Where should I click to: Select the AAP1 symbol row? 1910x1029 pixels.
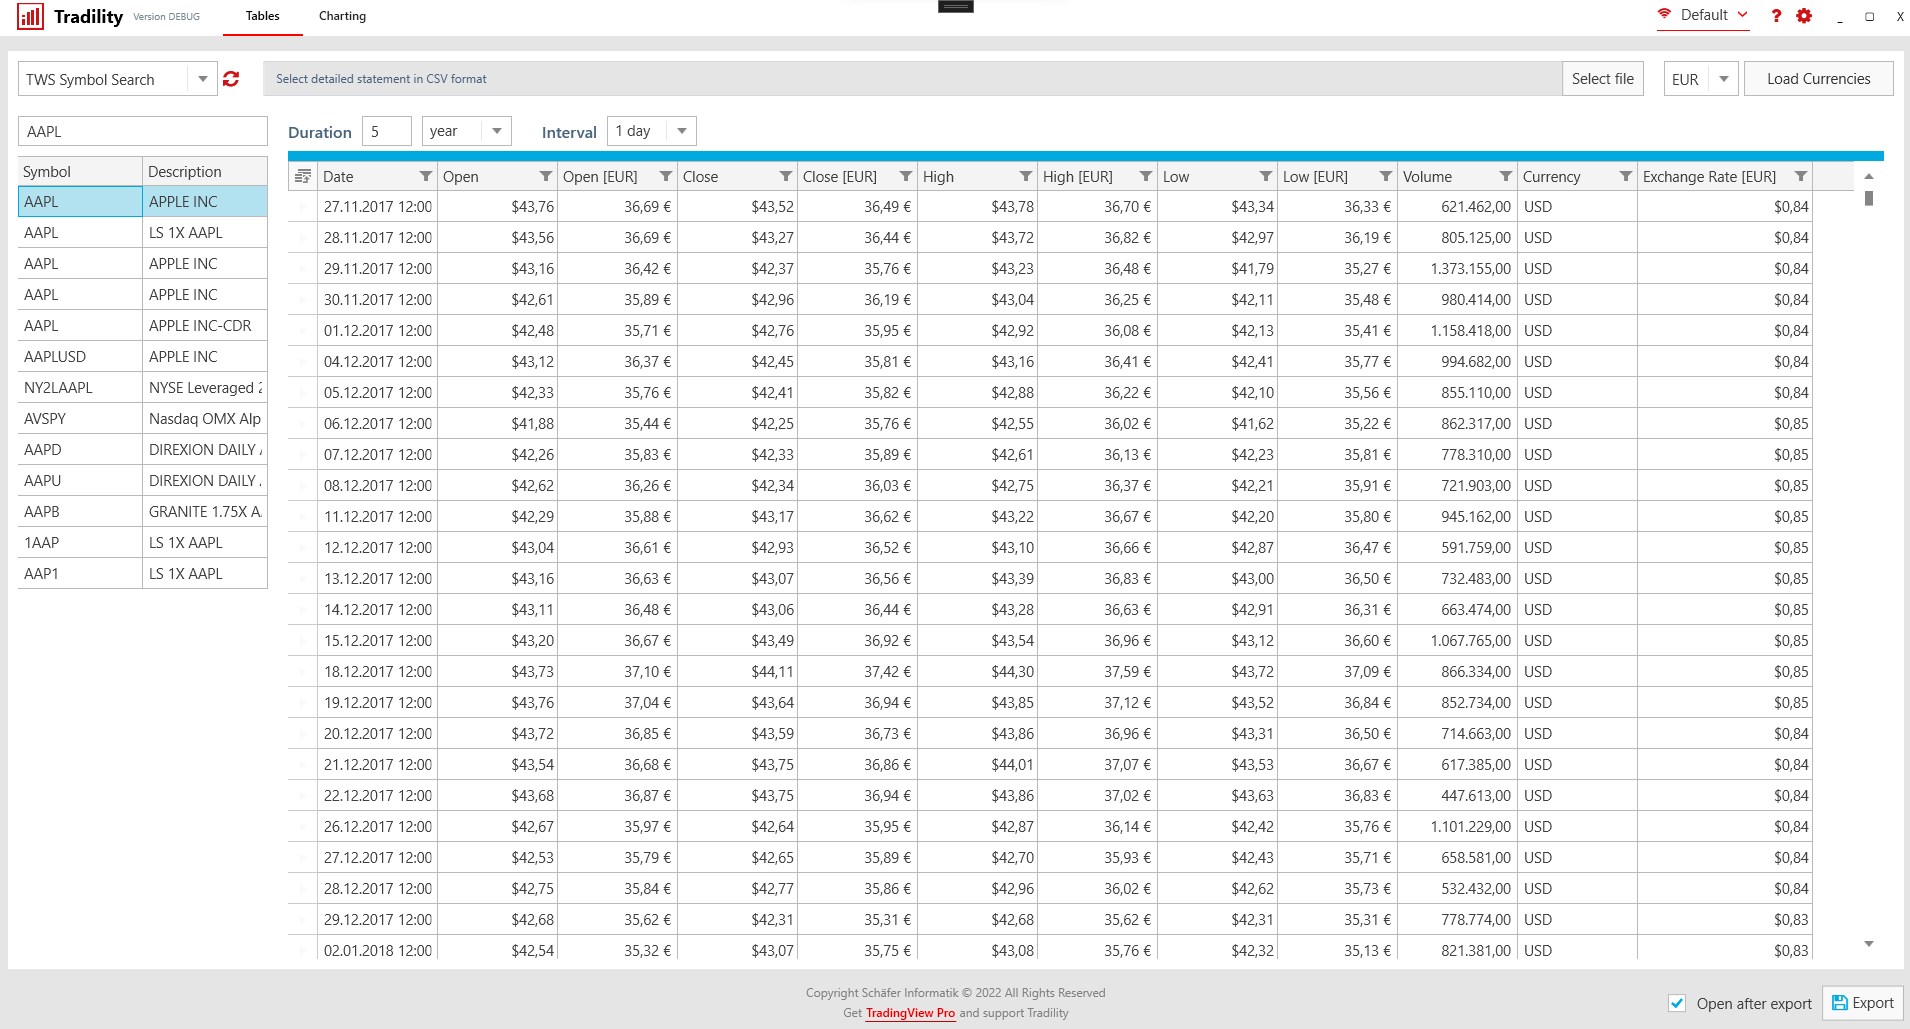(143, 574)
